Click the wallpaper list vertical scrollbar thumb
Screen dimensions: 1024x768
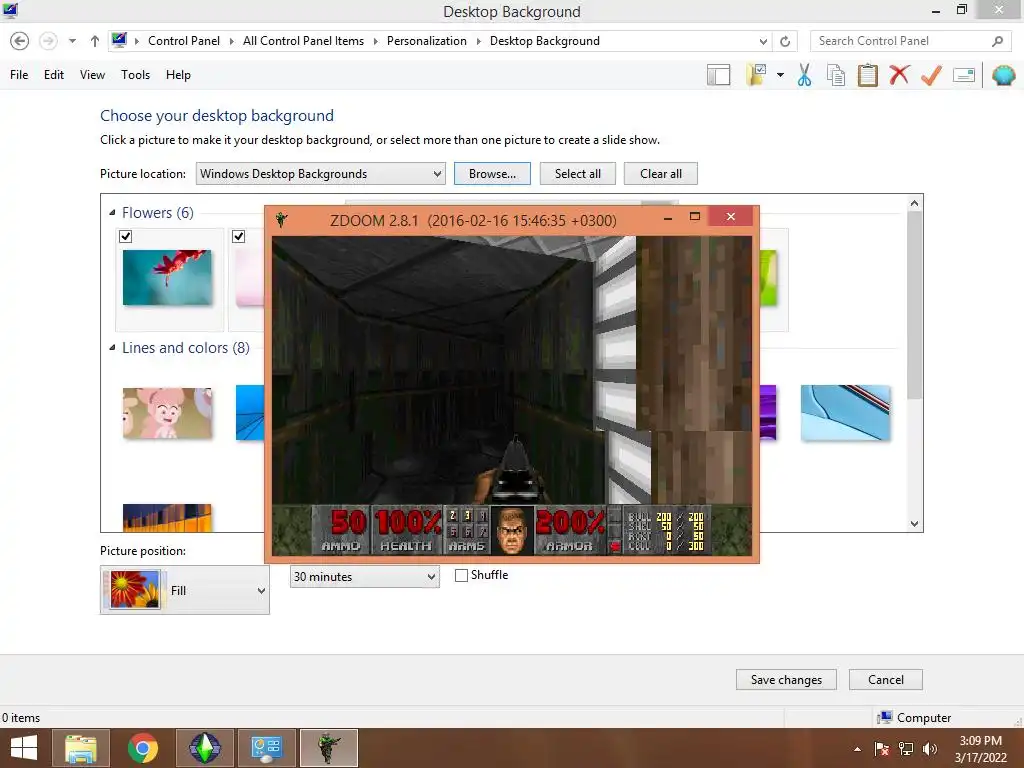(914, 304)
